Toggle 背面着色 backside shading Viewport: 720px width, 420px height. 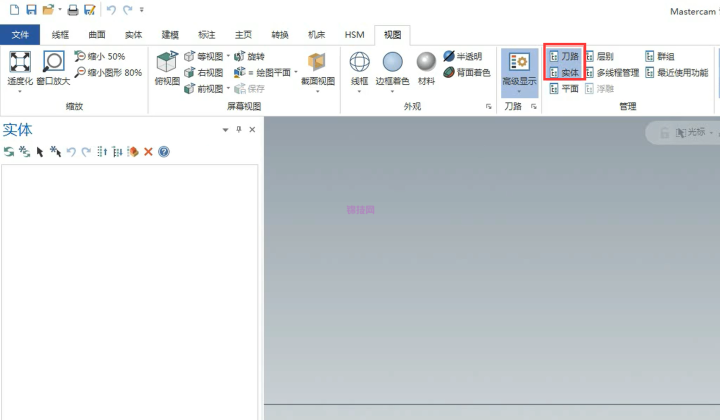(467, 73)
